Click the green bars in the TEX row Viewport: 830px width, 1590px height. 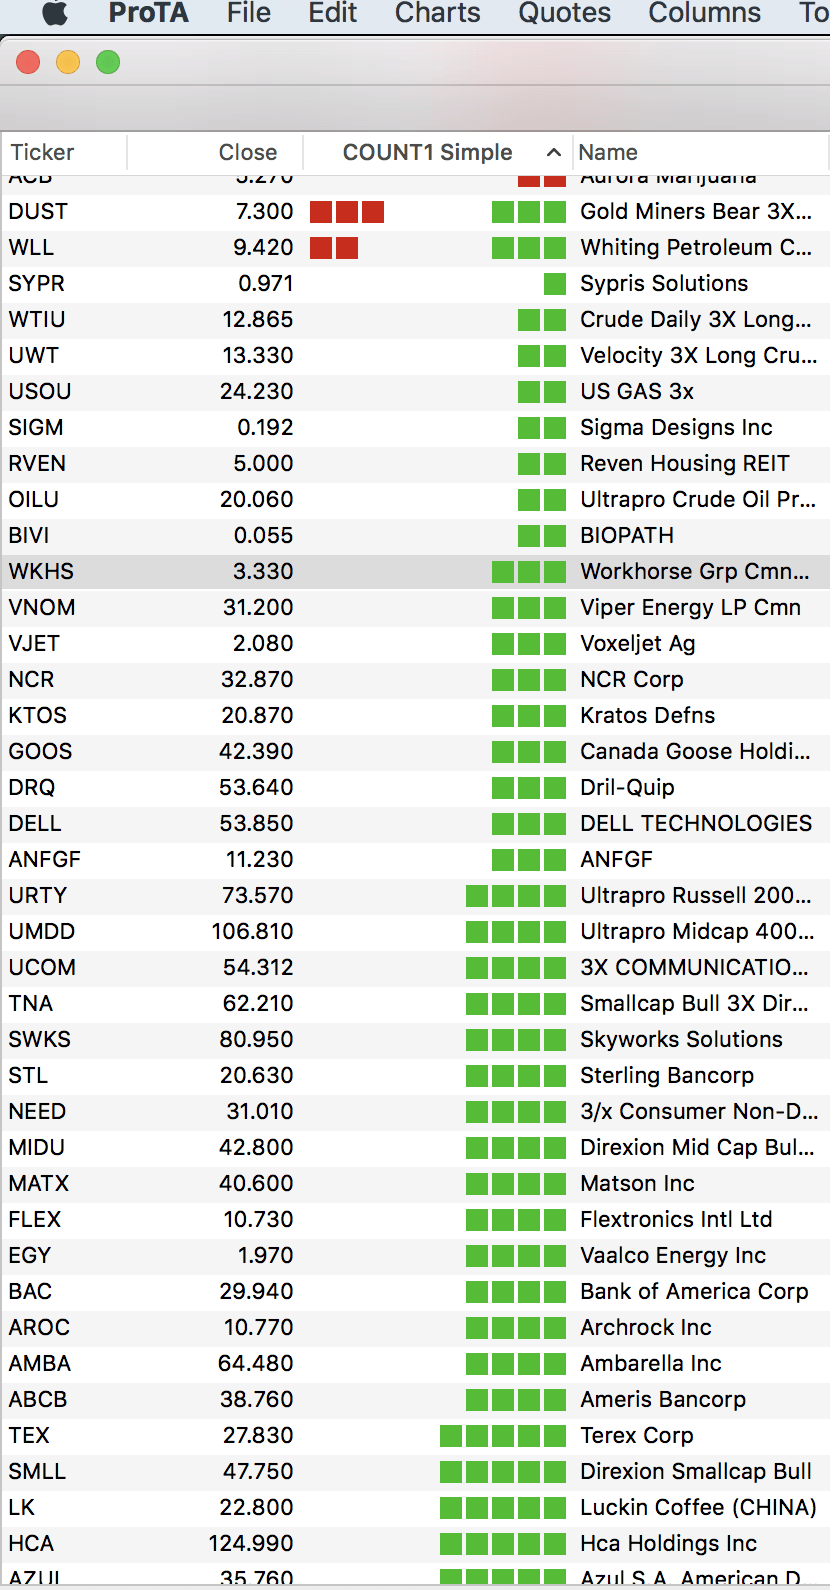pos(503,1436)
